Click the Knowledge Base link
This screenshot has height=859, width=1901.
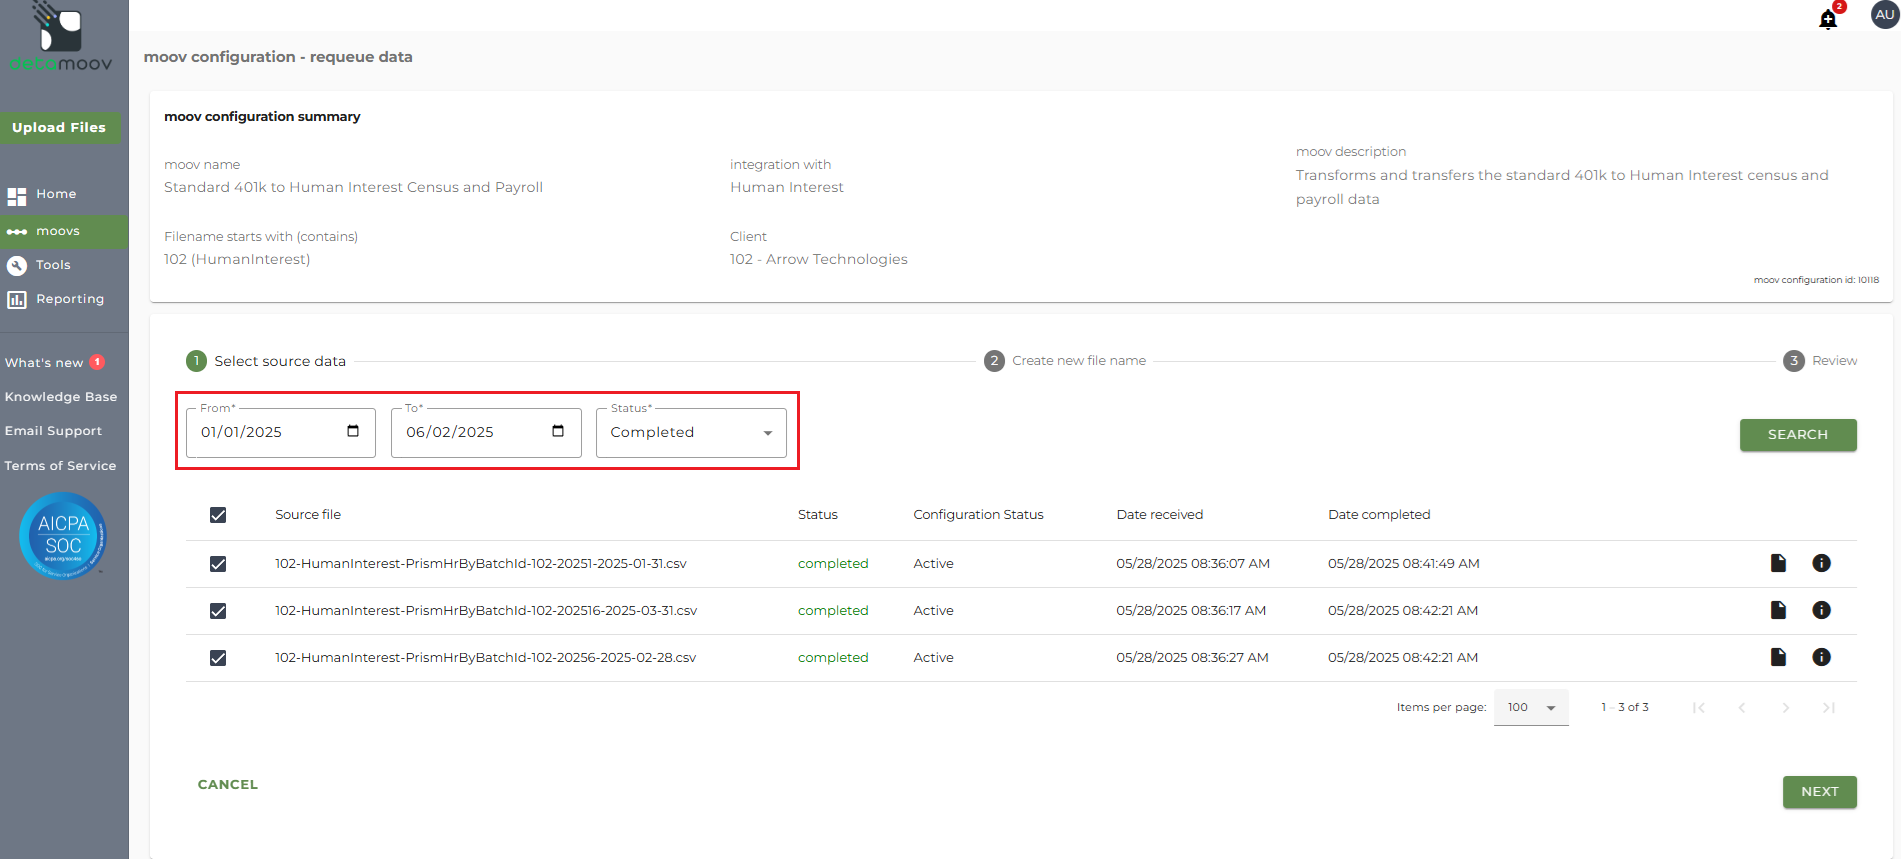coord(61,397)
